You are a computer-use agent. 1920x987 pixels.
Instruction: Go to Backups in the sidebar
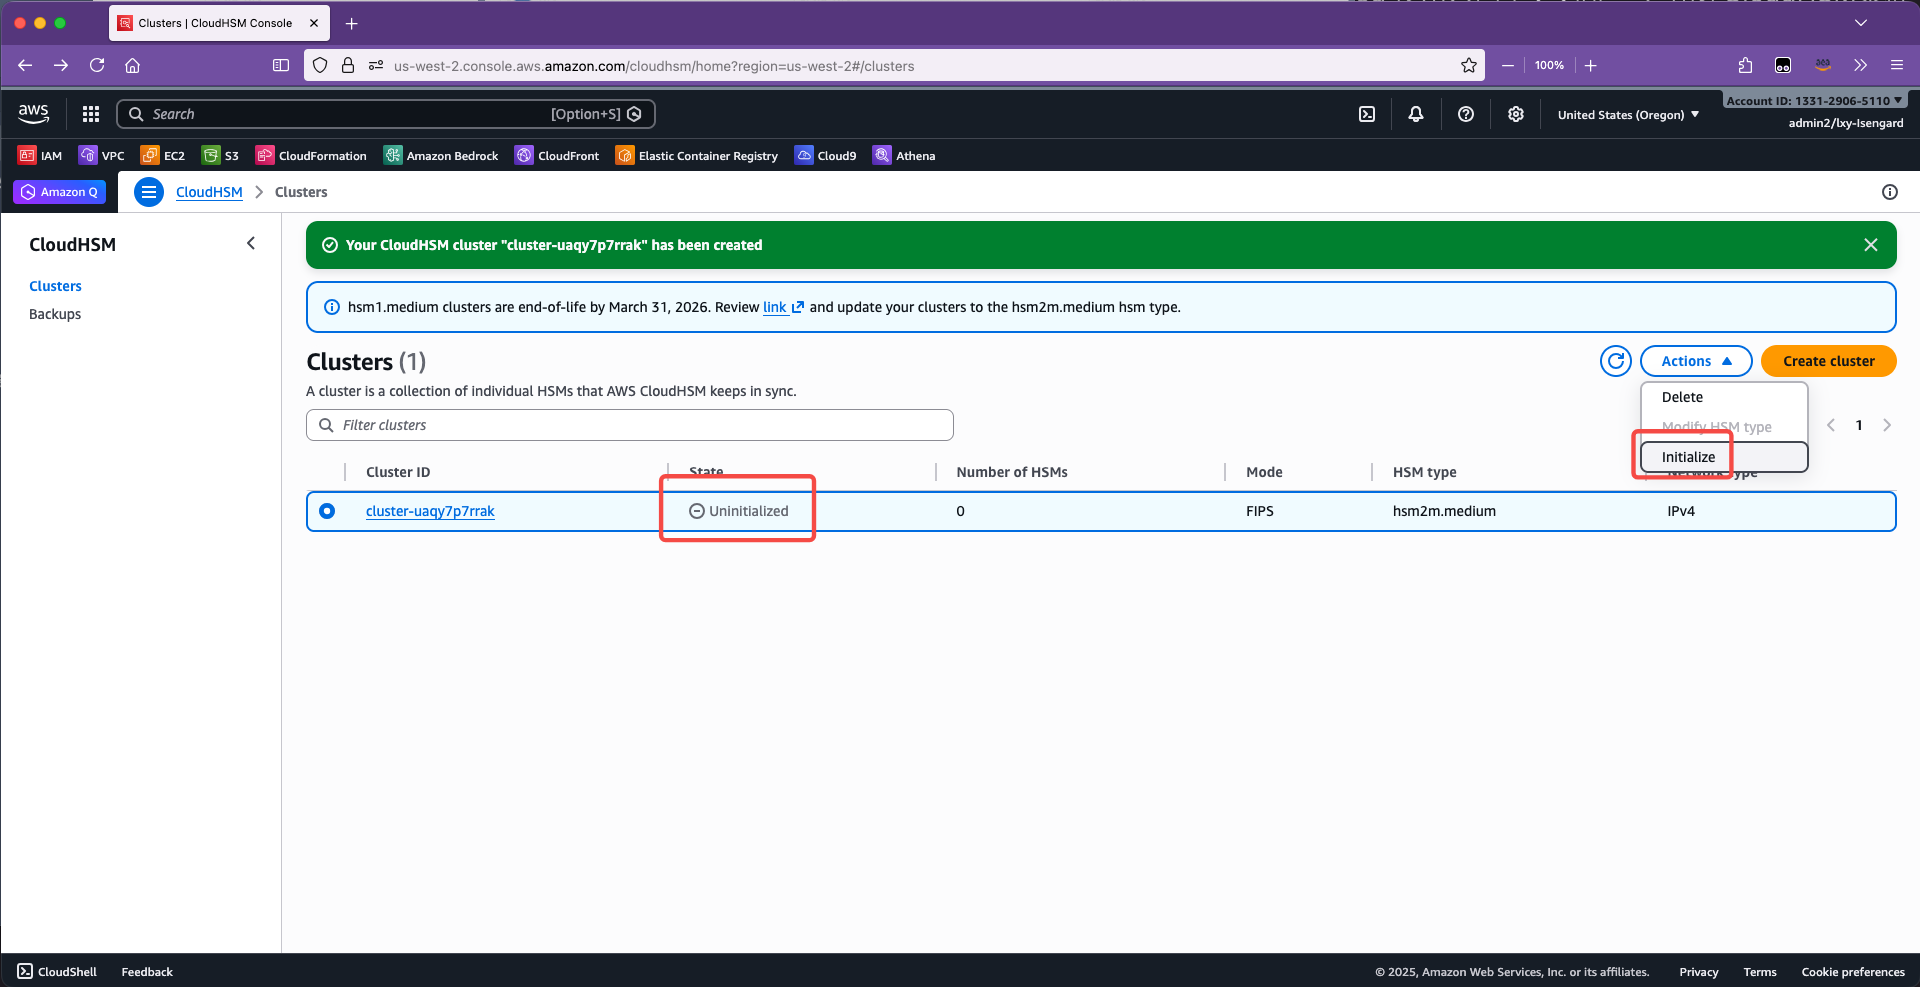point(55,314)
